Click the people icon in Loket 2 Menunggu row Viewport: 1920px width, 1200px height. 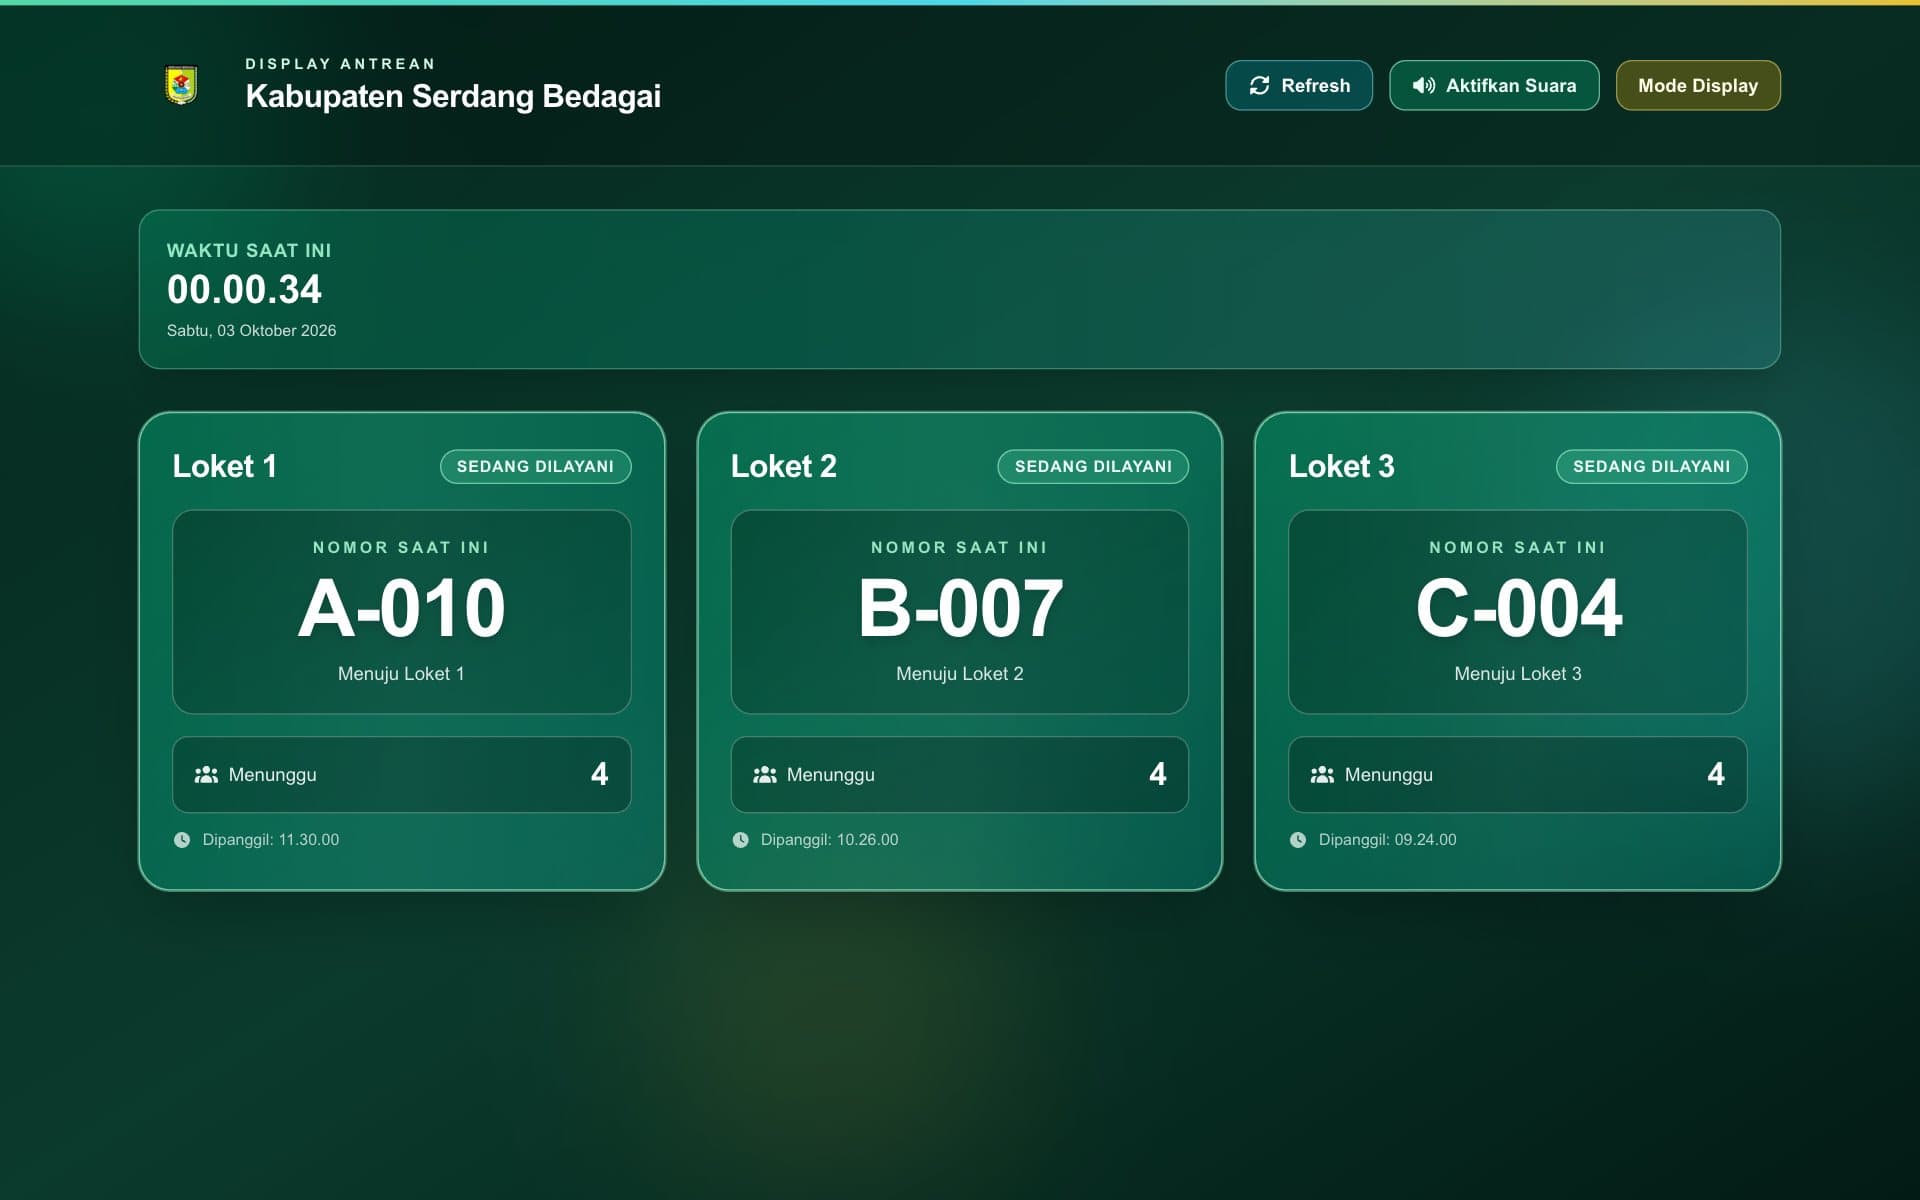click(764, 775)
